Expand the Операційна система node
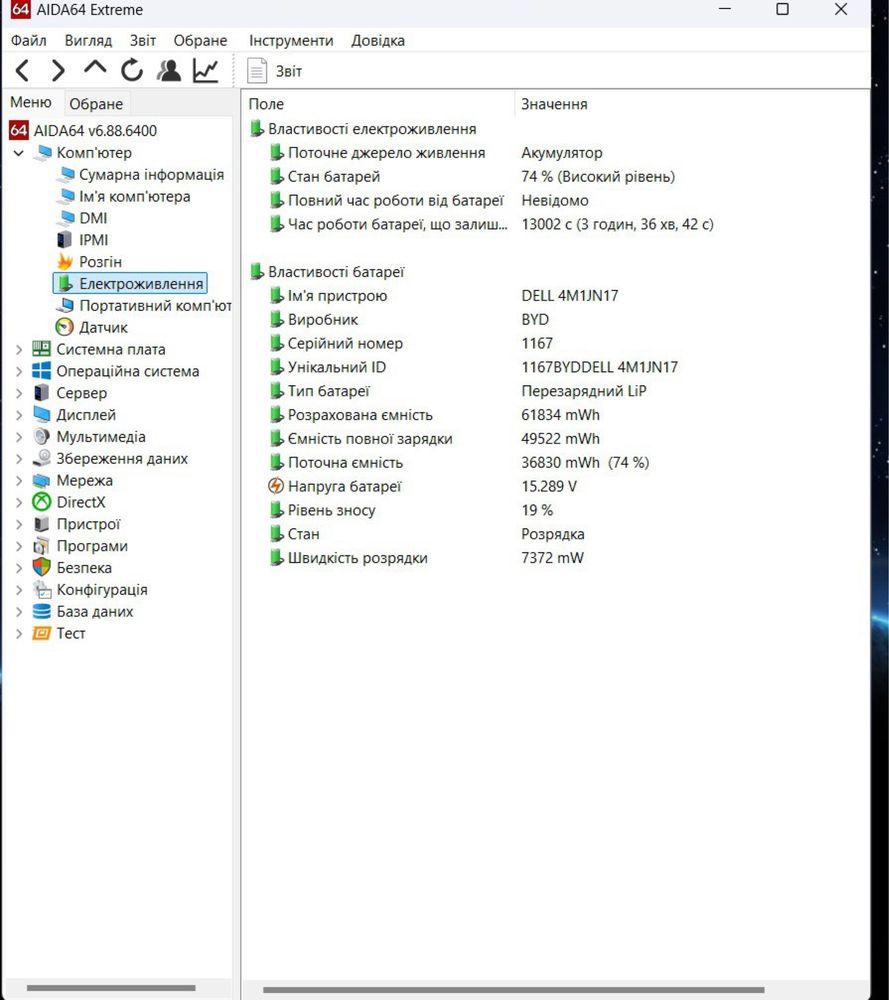This screenshot has height=1000, width=889. coord(18,371)
